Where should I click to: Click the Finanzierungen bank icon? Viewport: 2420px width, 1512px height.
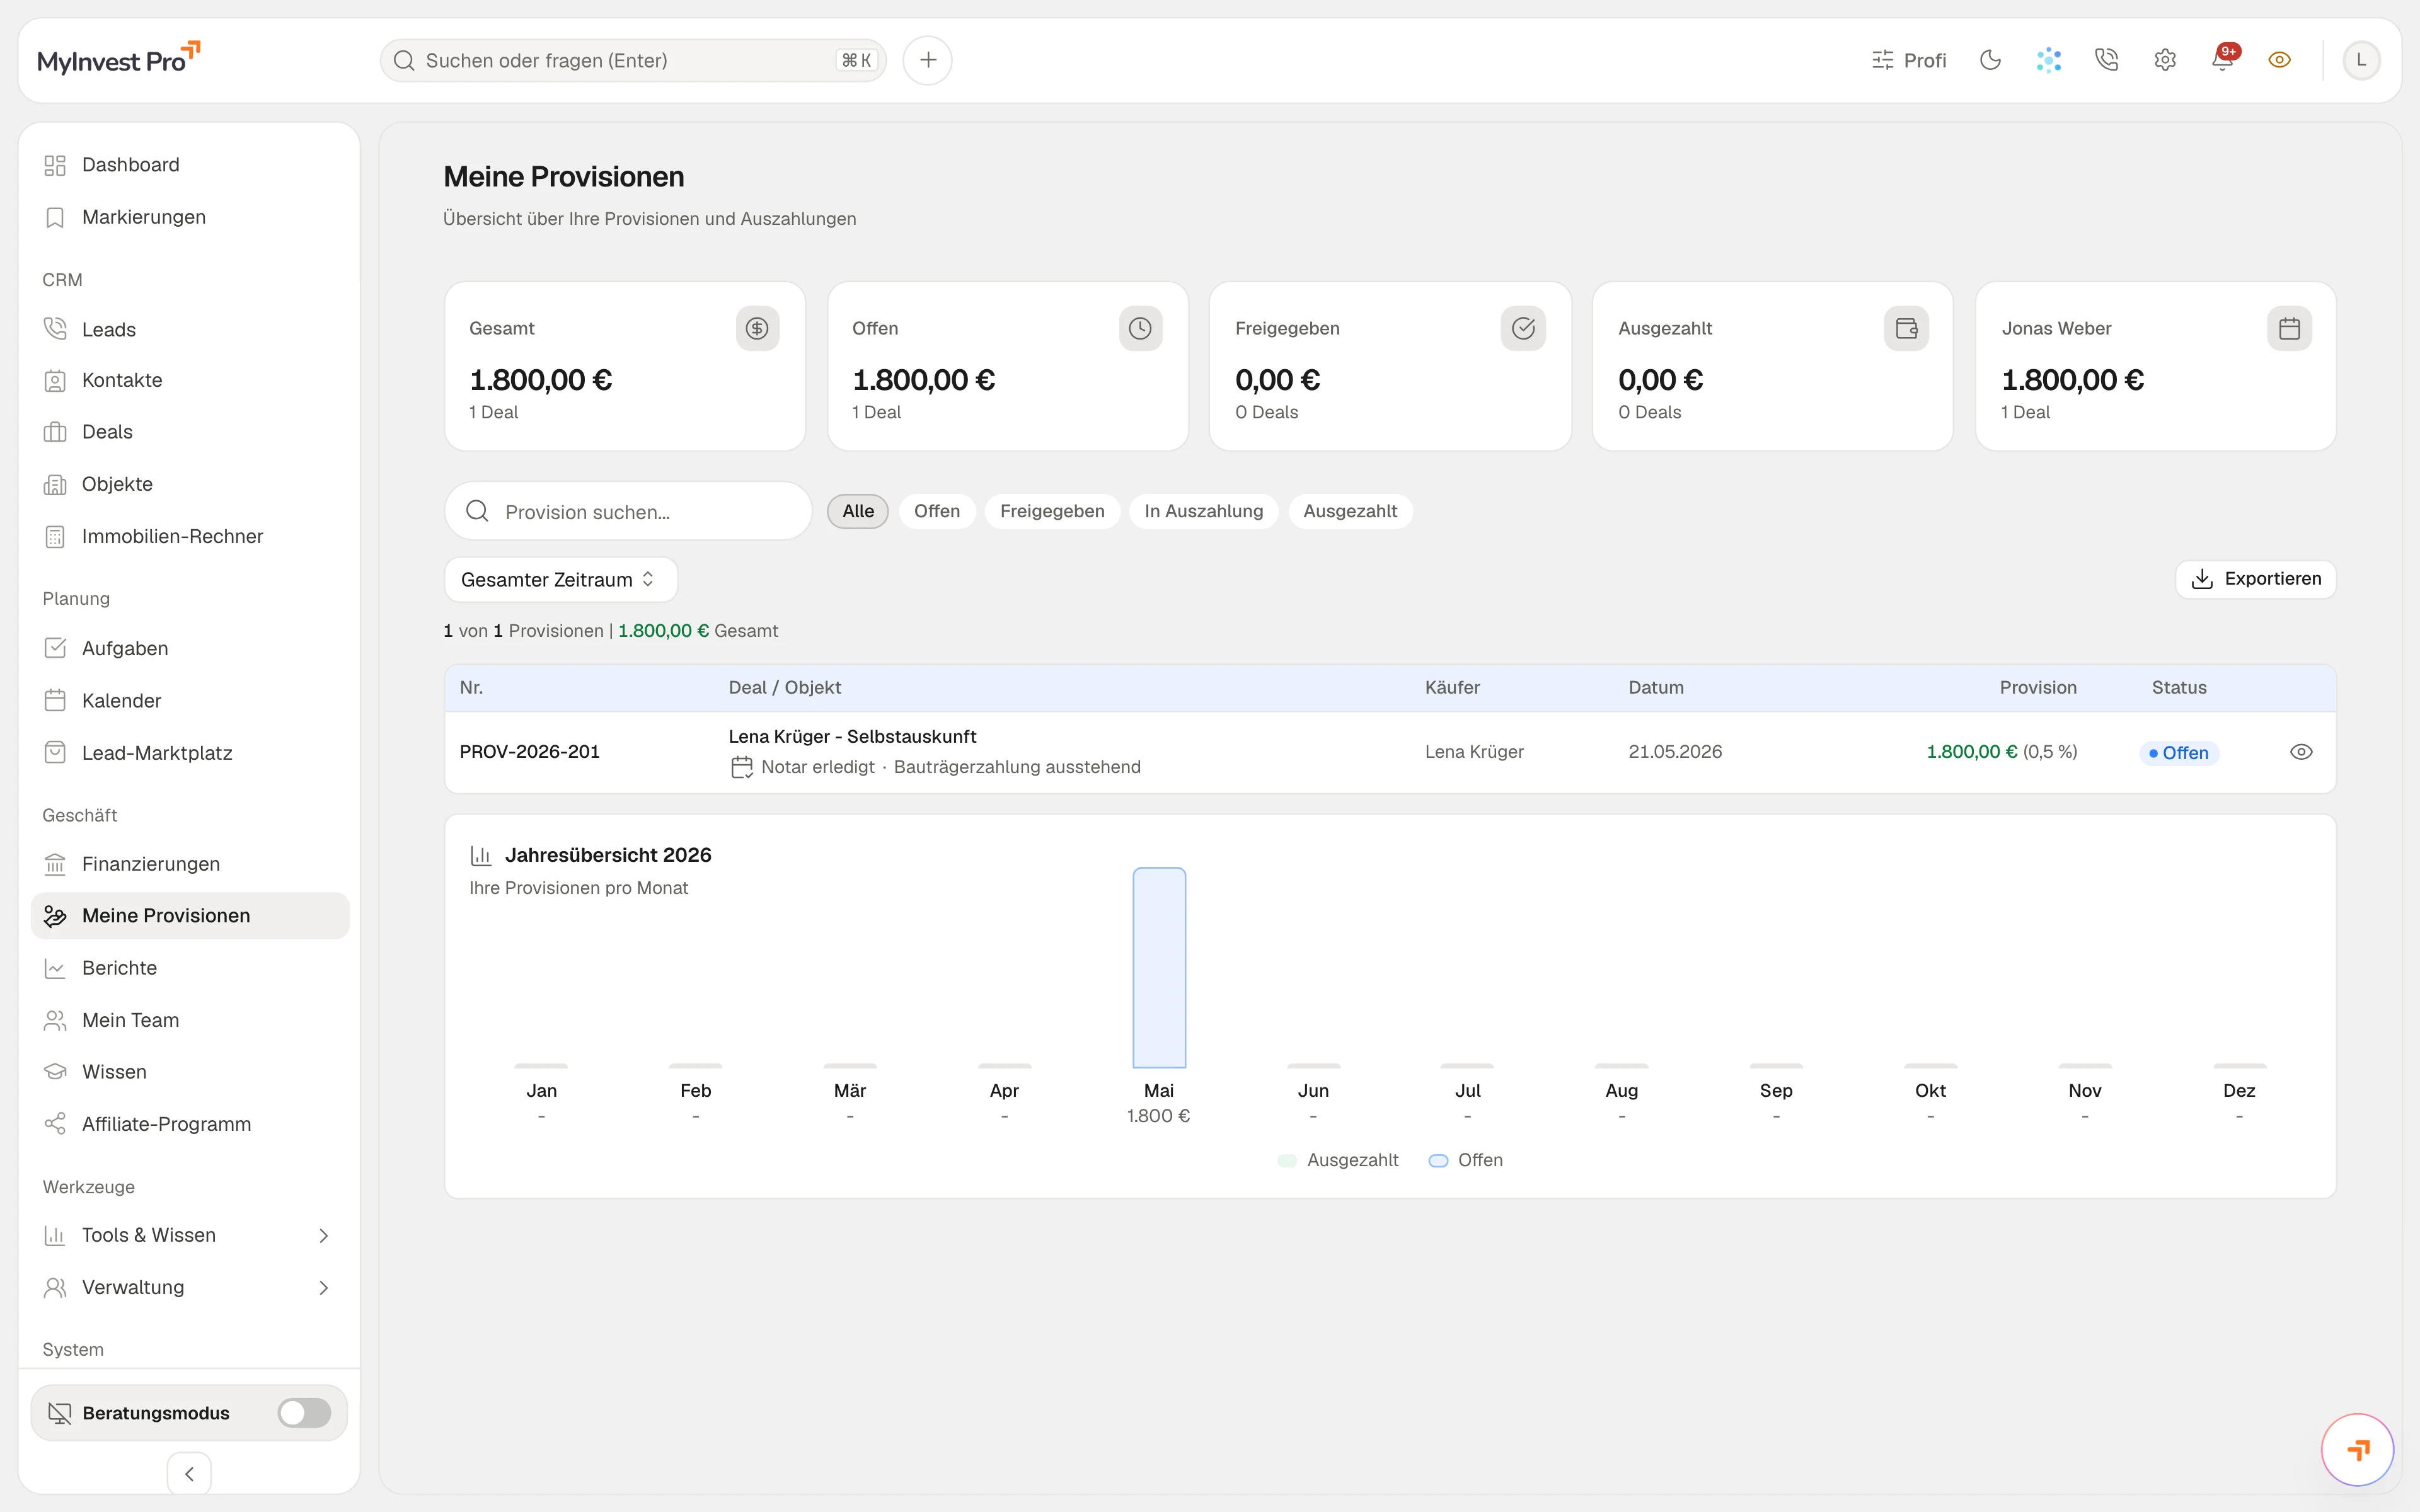pos(55,864)
